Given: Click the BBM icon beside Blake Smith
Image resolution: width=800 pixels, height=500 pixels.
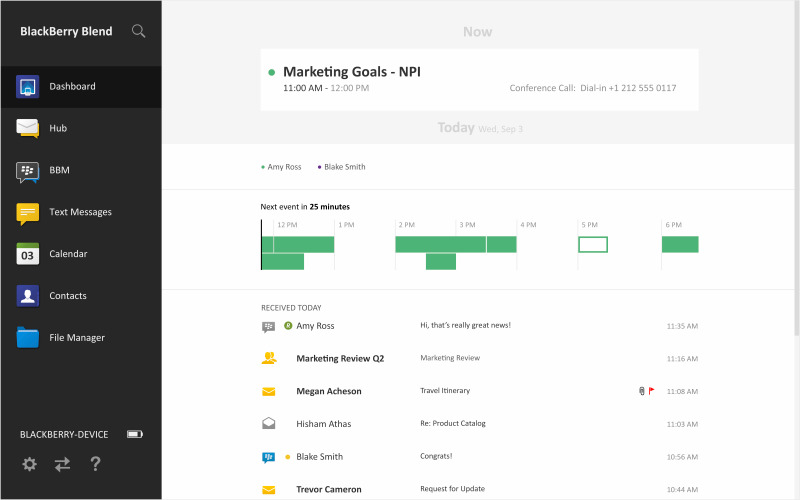Looking at the screenshot, I should [268, 457].
